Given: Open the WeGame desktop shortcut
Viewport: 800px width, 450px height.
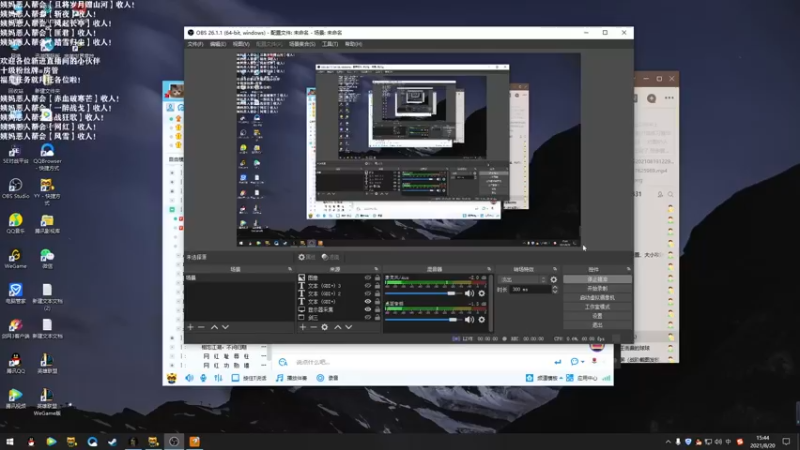Looking at the screenshot, I should click(15, 259).
